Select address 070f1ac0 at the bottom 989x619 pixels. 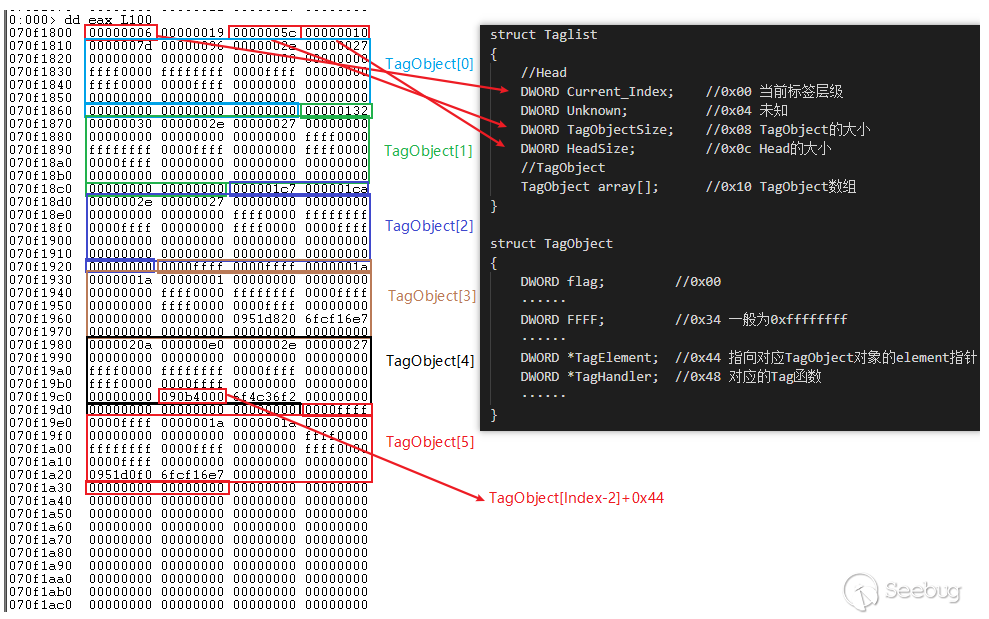40,604
